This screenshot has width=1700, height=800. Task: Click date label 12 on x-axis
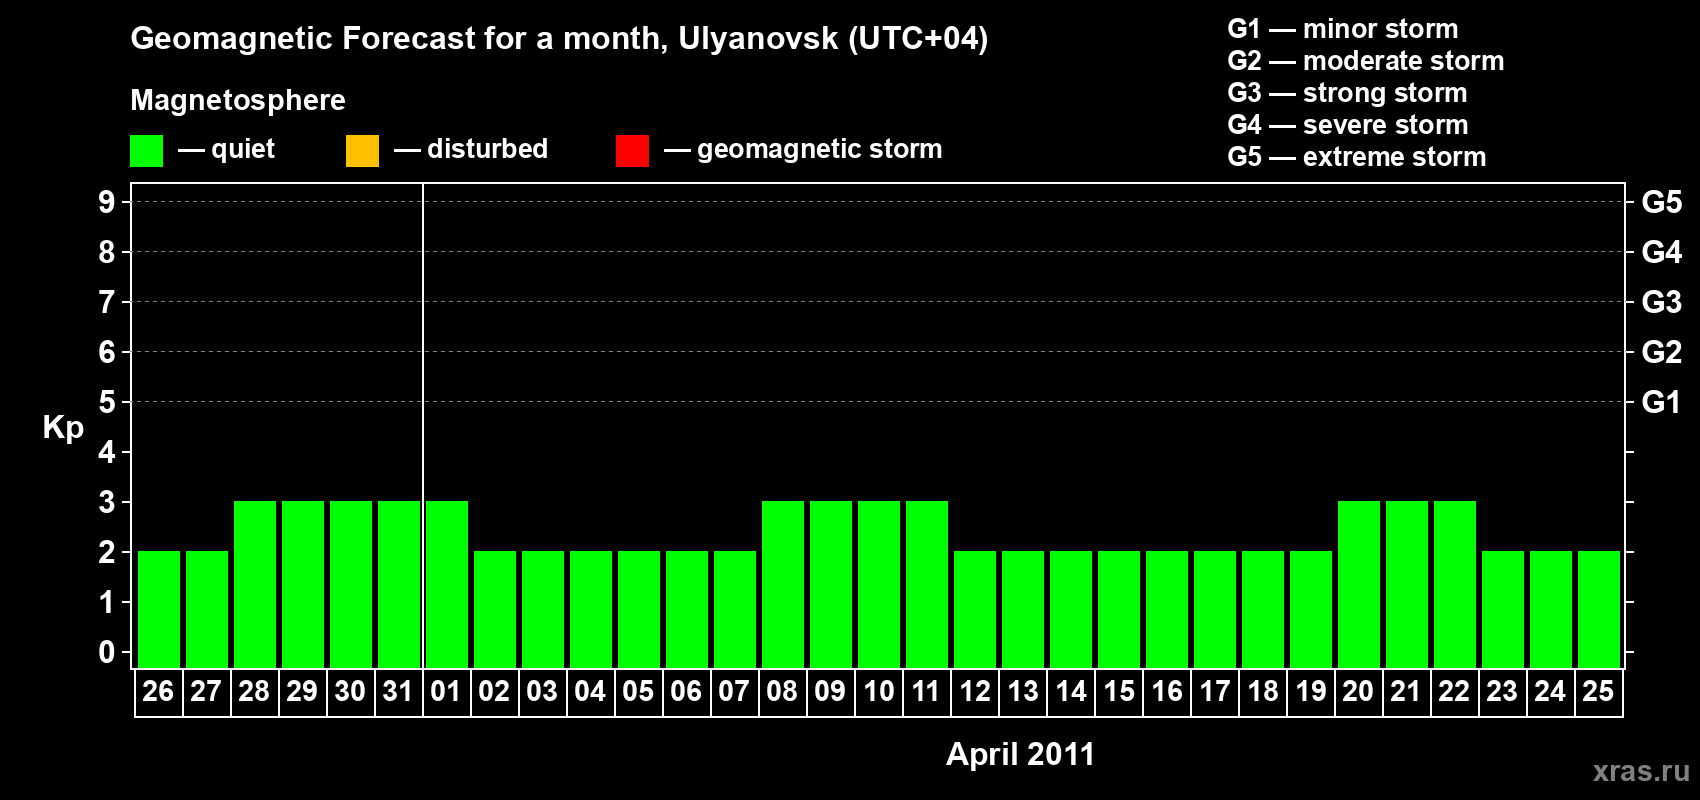(x=974, y=691)
